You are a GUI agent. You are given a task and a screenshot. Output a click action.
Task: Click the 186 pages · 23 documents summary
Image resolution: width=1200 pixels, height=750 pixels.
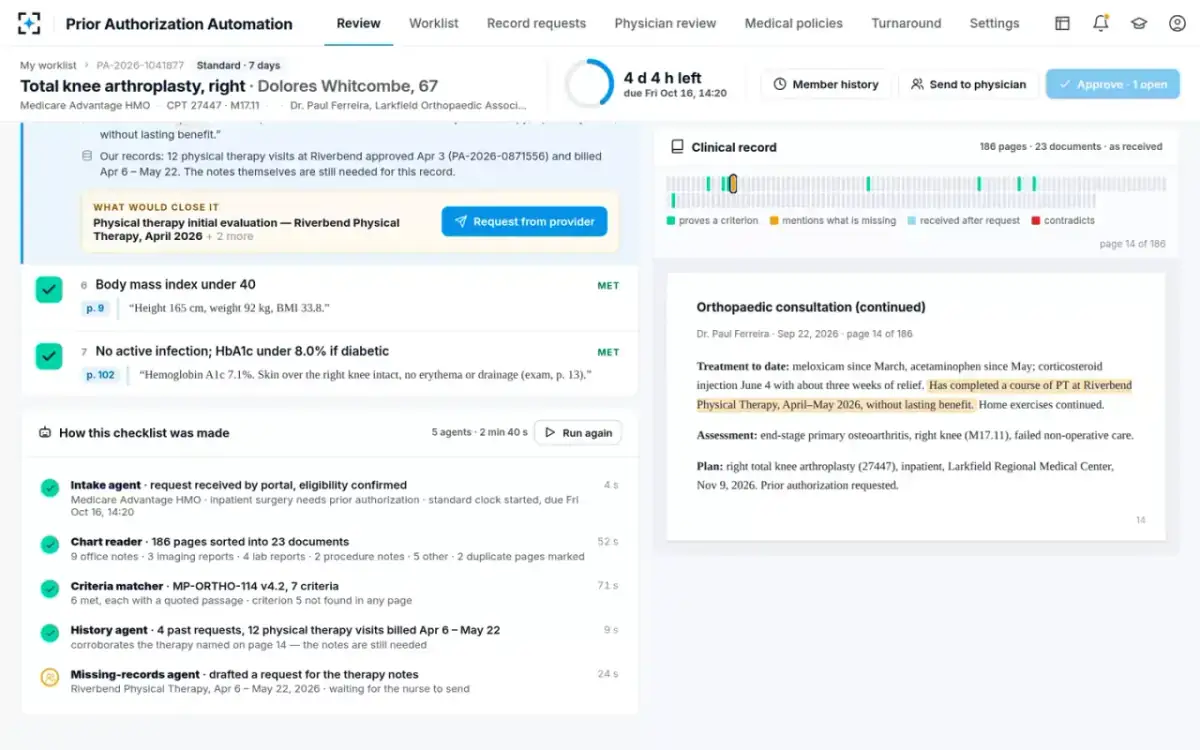coord(1070,147)
